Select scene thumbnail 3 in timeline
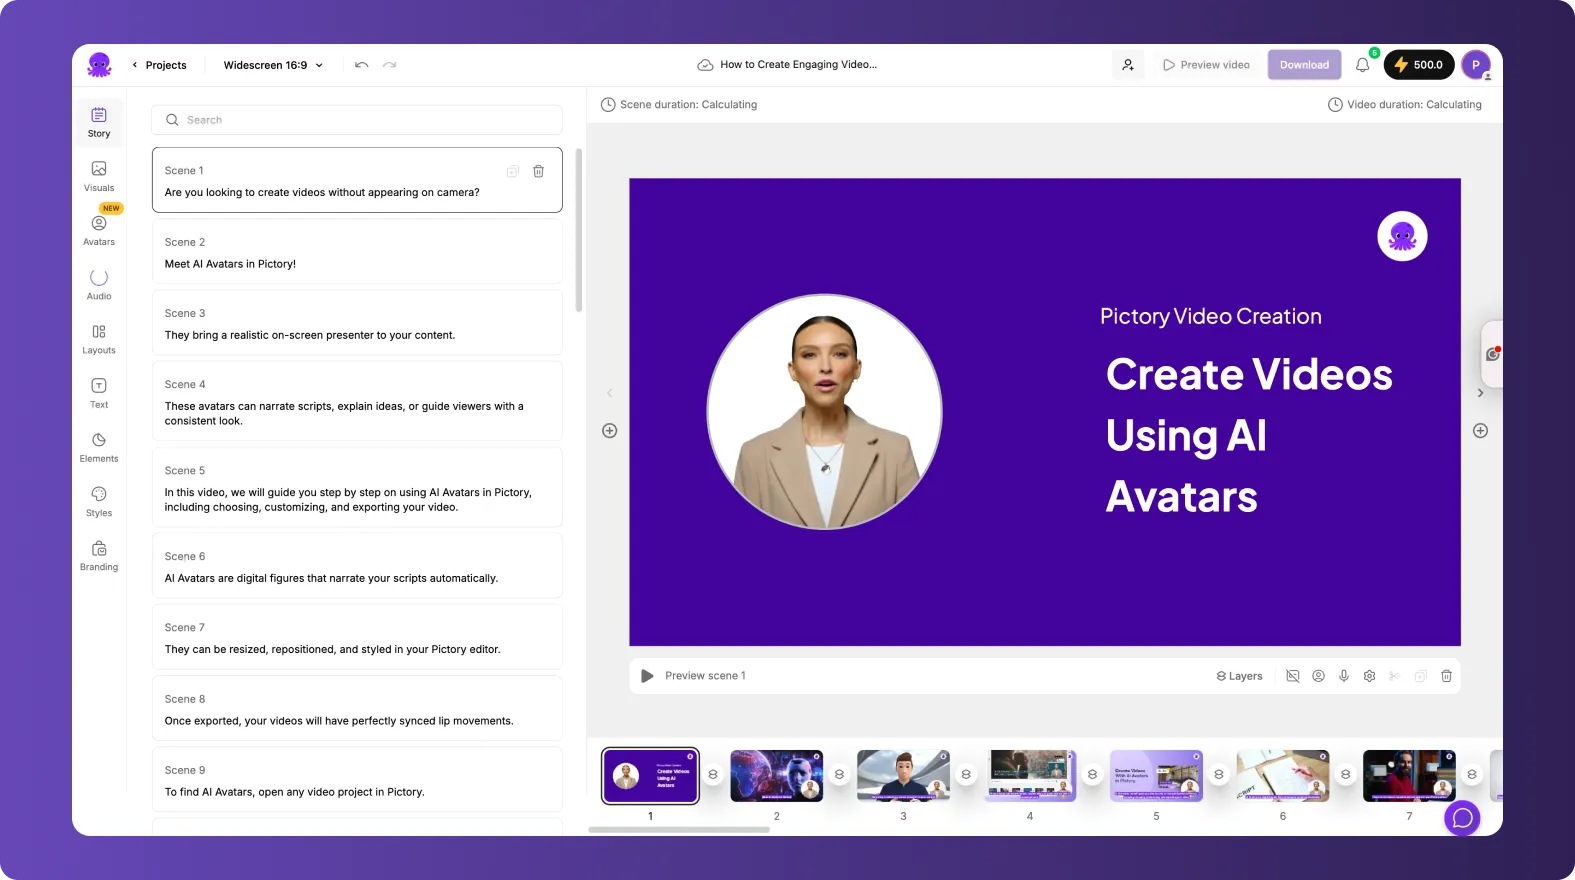This screenshot has height=880, width=1575. 903,776
